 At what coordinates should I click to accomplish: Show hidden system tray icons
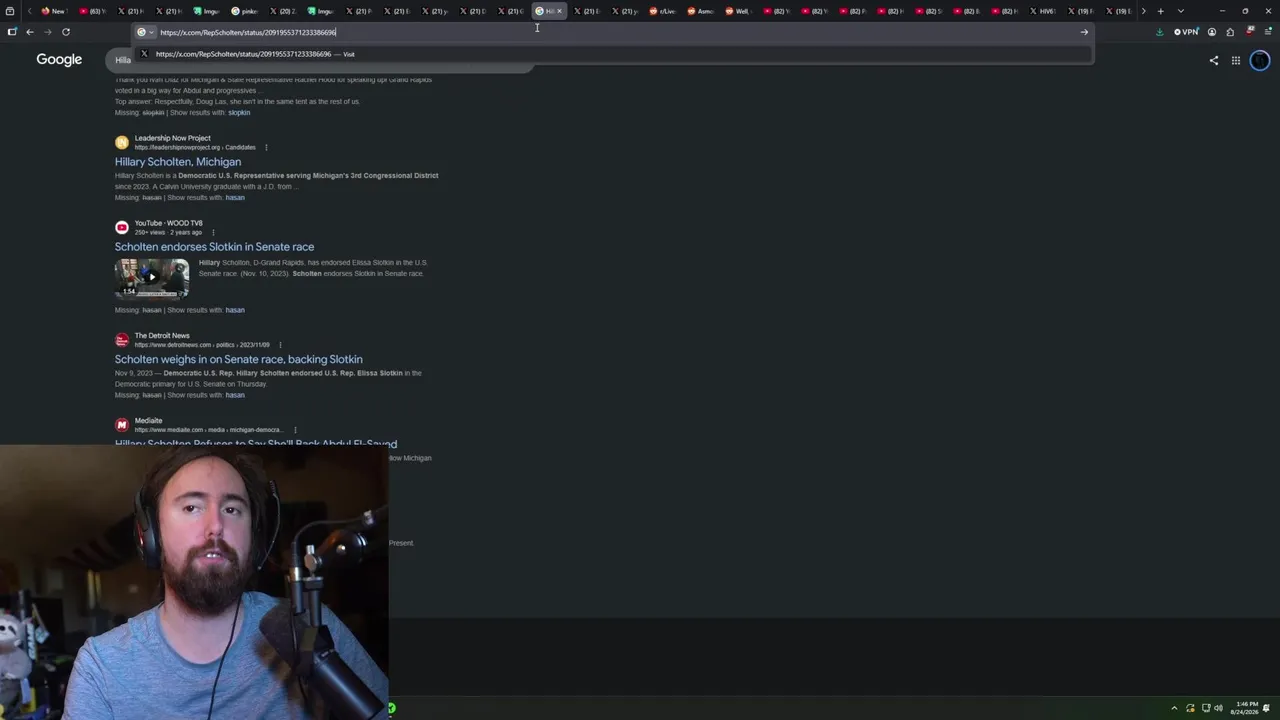1175,708
